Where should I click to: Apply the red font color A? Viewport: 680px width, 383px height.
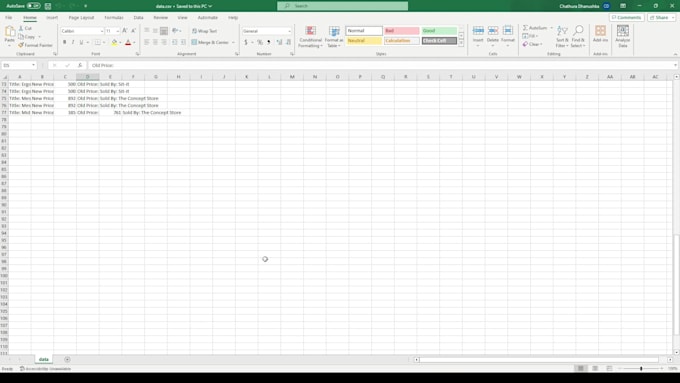(x=128, y=43)
